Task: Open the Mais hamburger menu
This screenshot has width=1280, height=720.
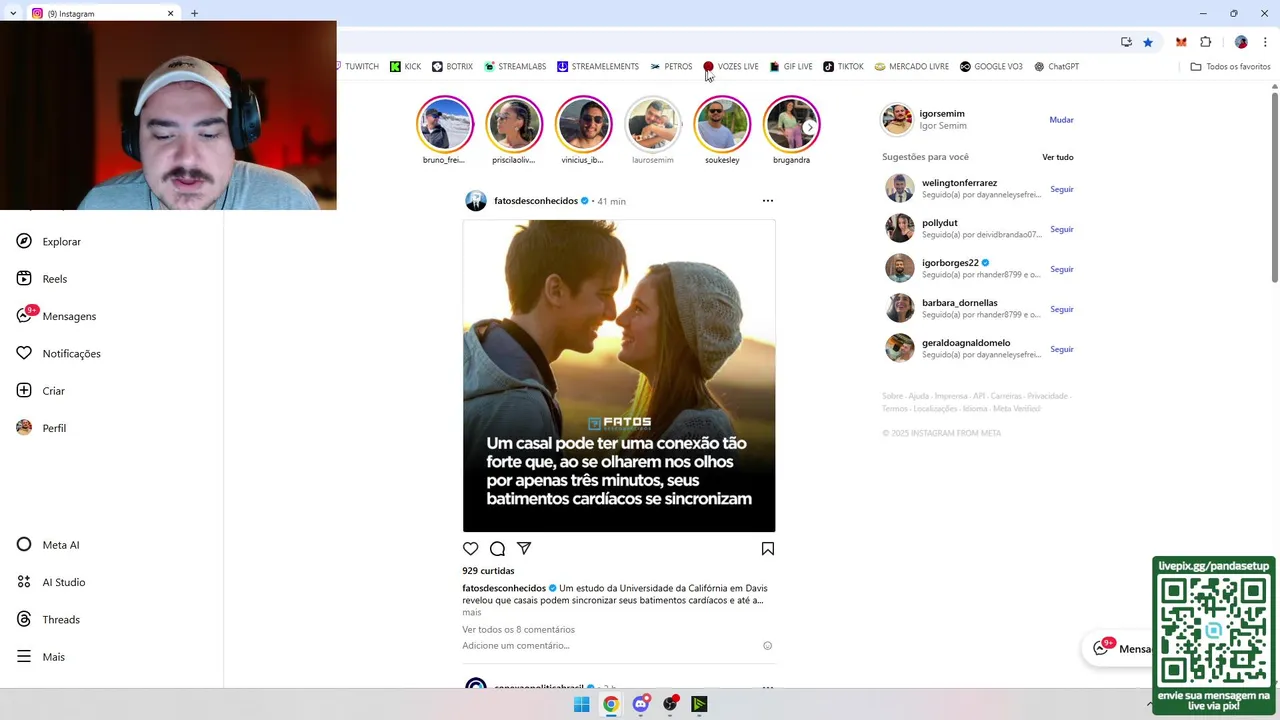Action: (x=40, y=657)
